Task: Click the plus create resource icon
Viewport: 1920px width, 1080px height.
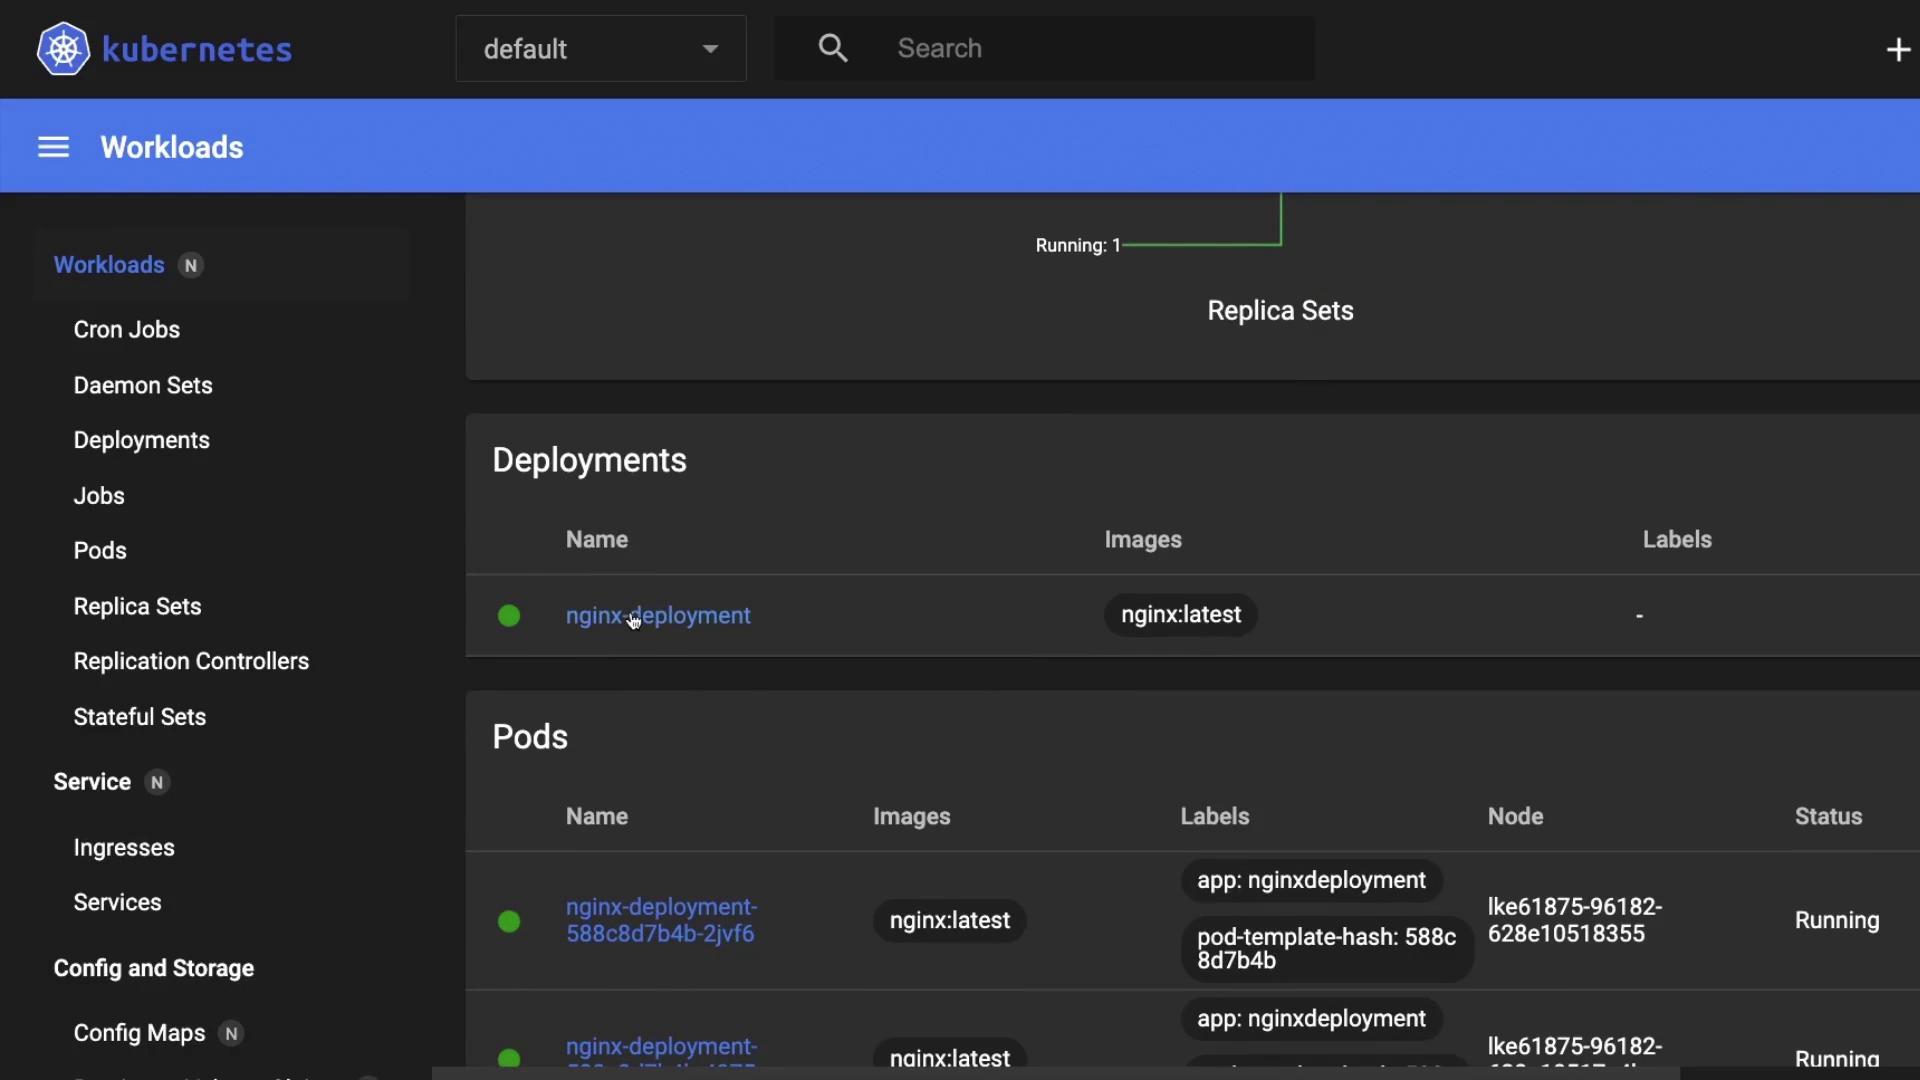Action: point(1897,49)
